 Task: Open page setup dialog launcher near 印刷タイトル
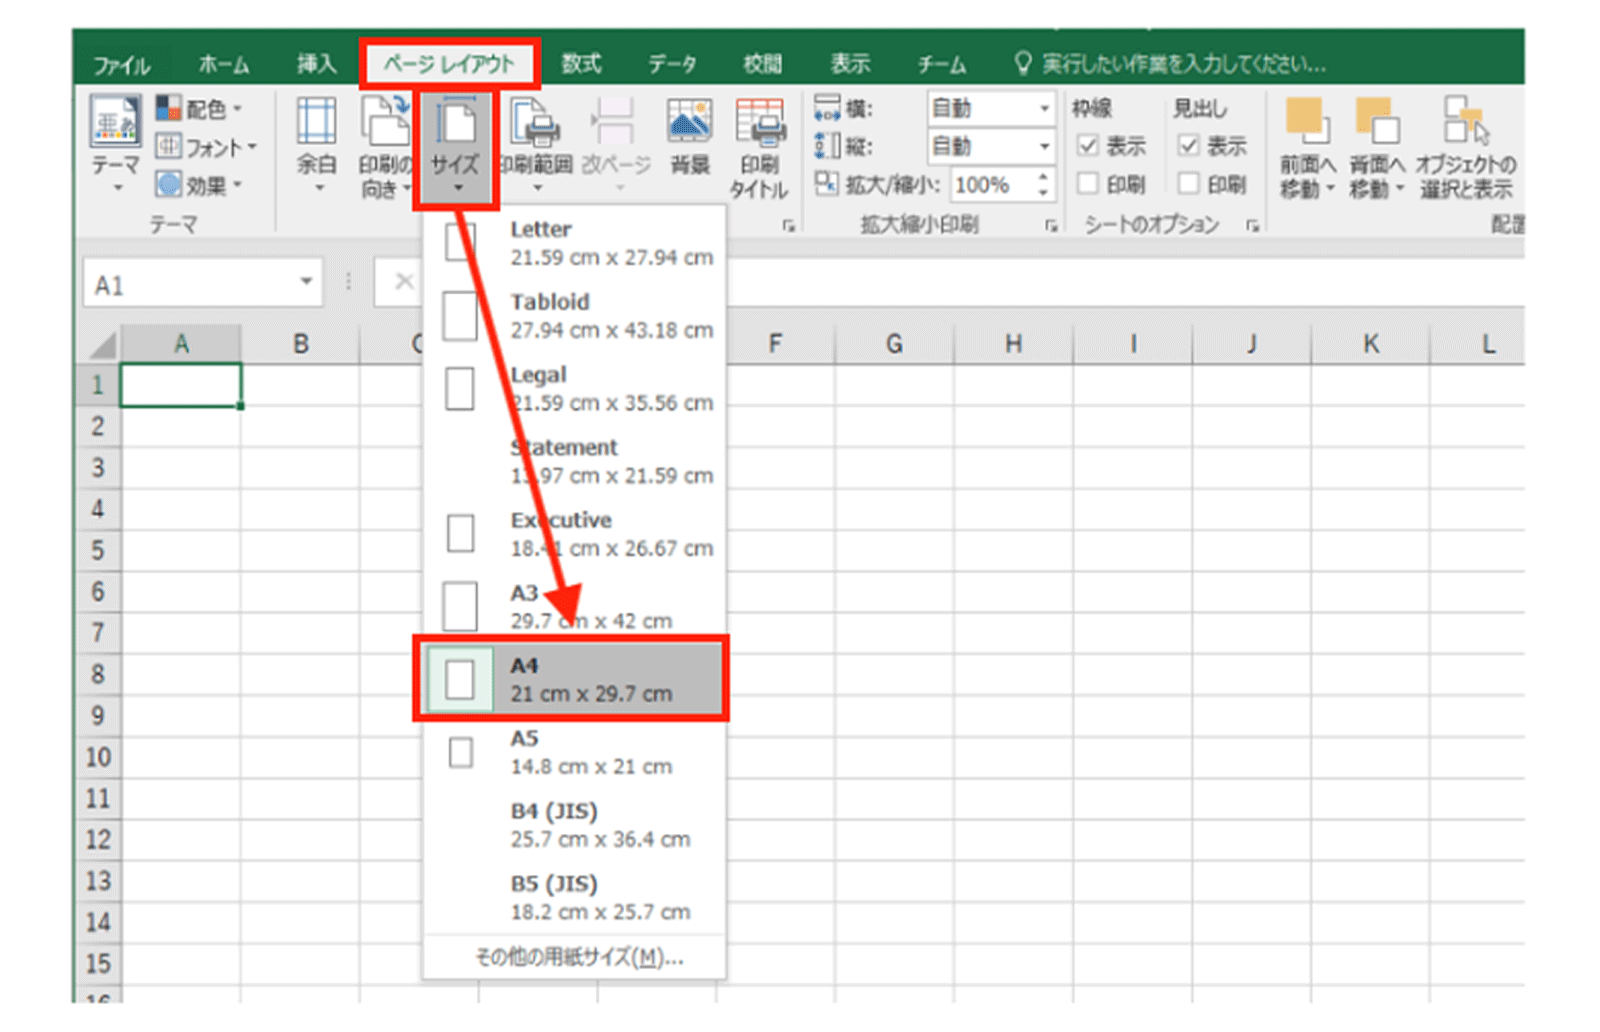[789, 226]
